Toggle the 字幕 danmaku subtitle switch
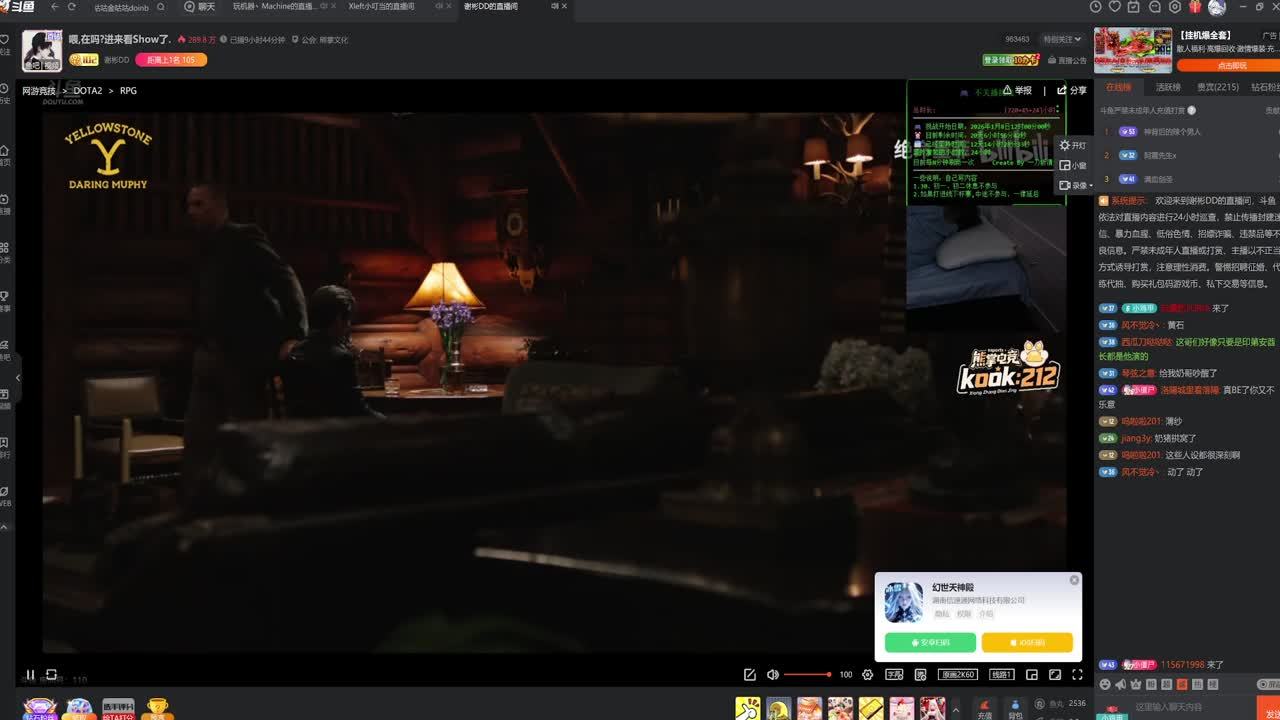1280x720 pixels. coord(894,675)
